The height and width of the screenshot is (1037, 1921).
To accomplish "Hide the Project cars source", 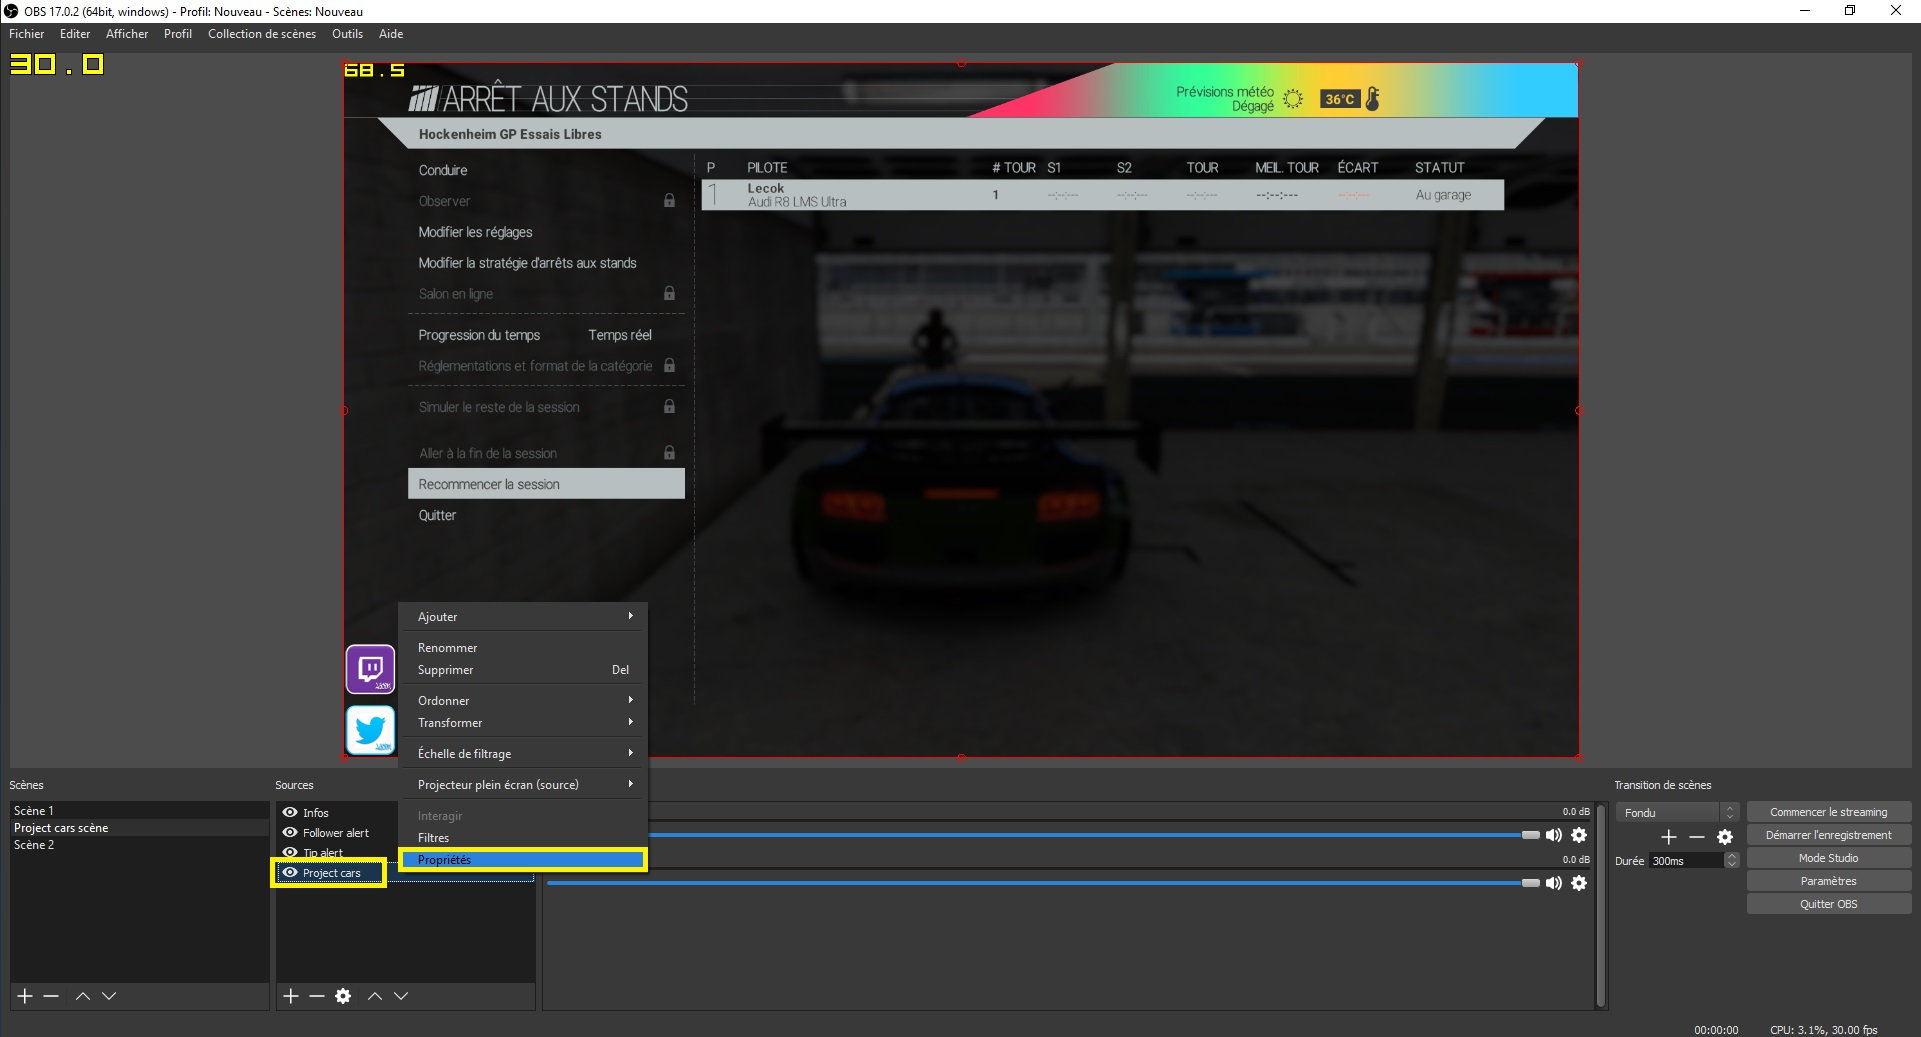I will (290, 873).
